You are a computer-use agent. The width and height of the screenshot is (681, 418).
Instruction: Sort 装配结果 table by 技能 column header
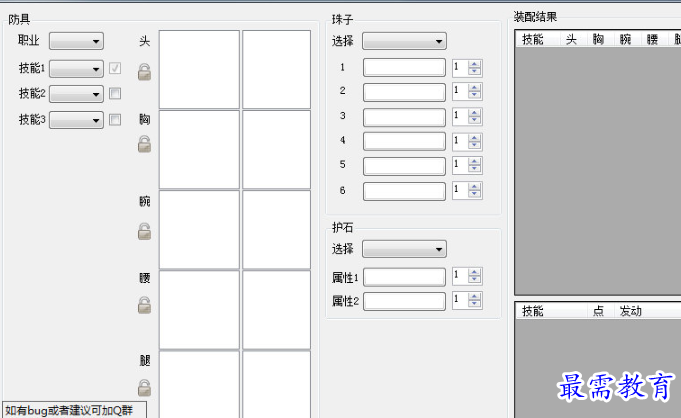coord(538,39)
